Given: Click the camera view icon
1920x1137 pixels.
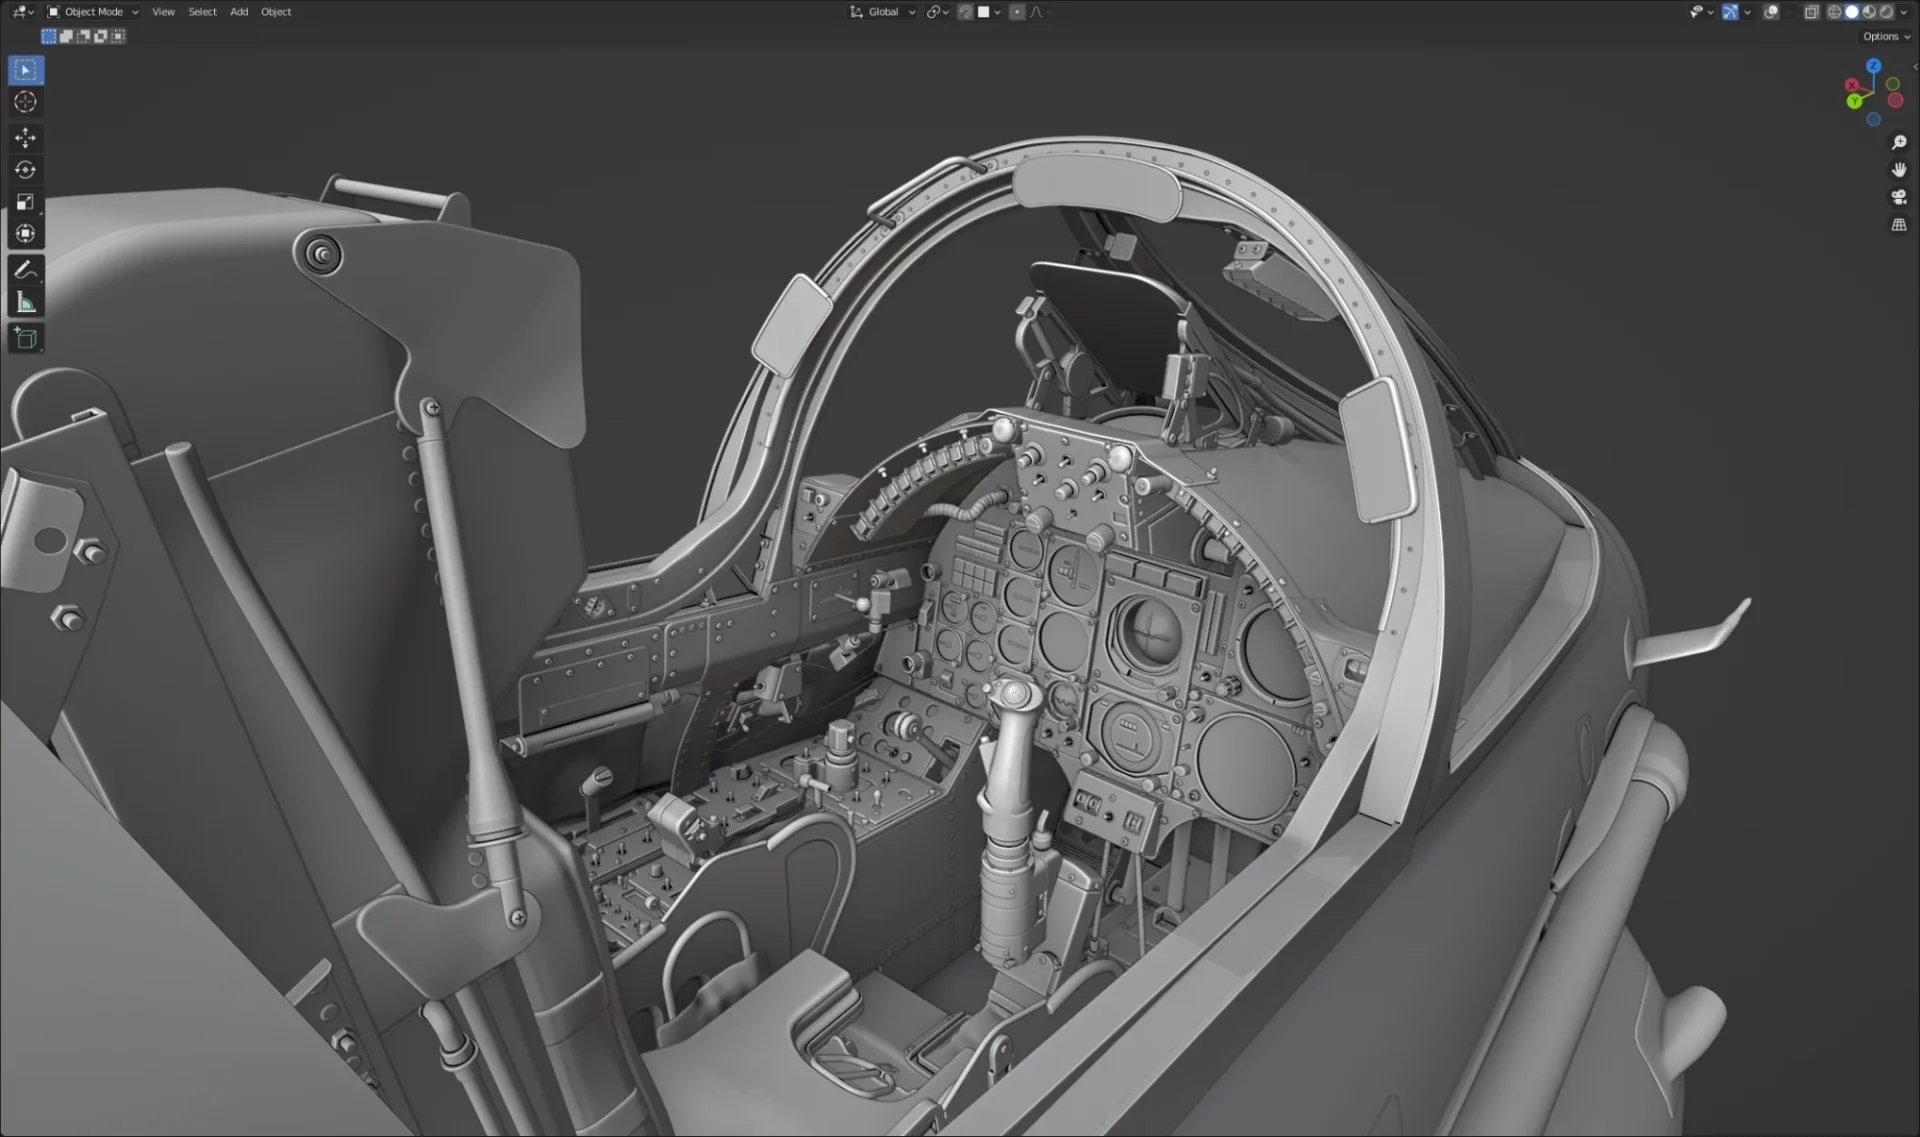Looking at the screenshot, I should (x=1898, y=197).
